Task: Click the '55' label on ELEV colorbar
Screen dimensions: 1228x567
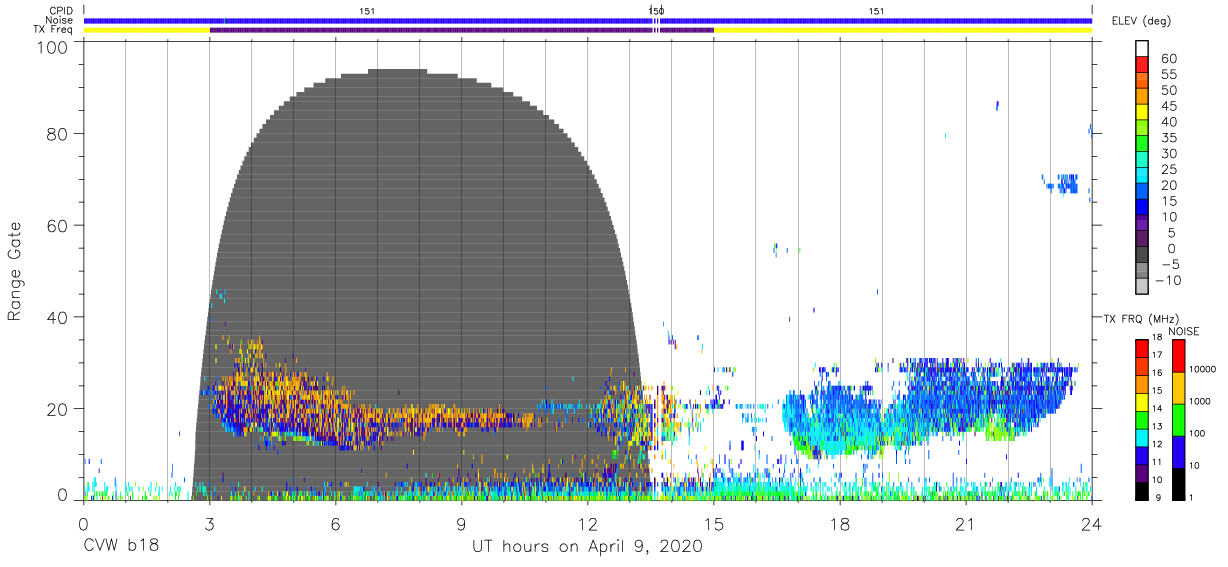Action: tap(1169, 74)
